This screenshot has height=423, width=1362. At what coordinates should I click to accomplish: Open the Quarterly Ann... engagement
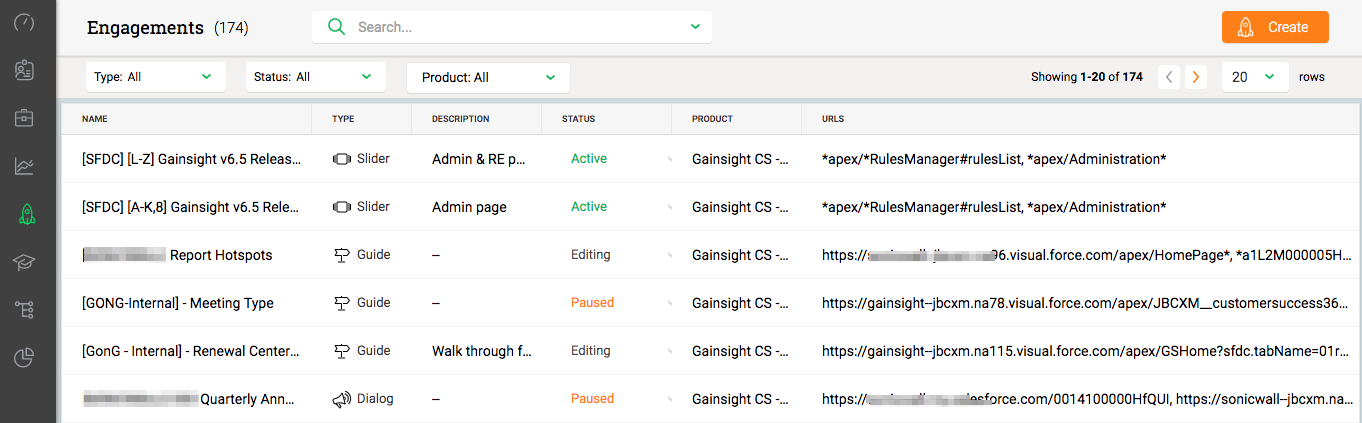(x=189, y=399)
